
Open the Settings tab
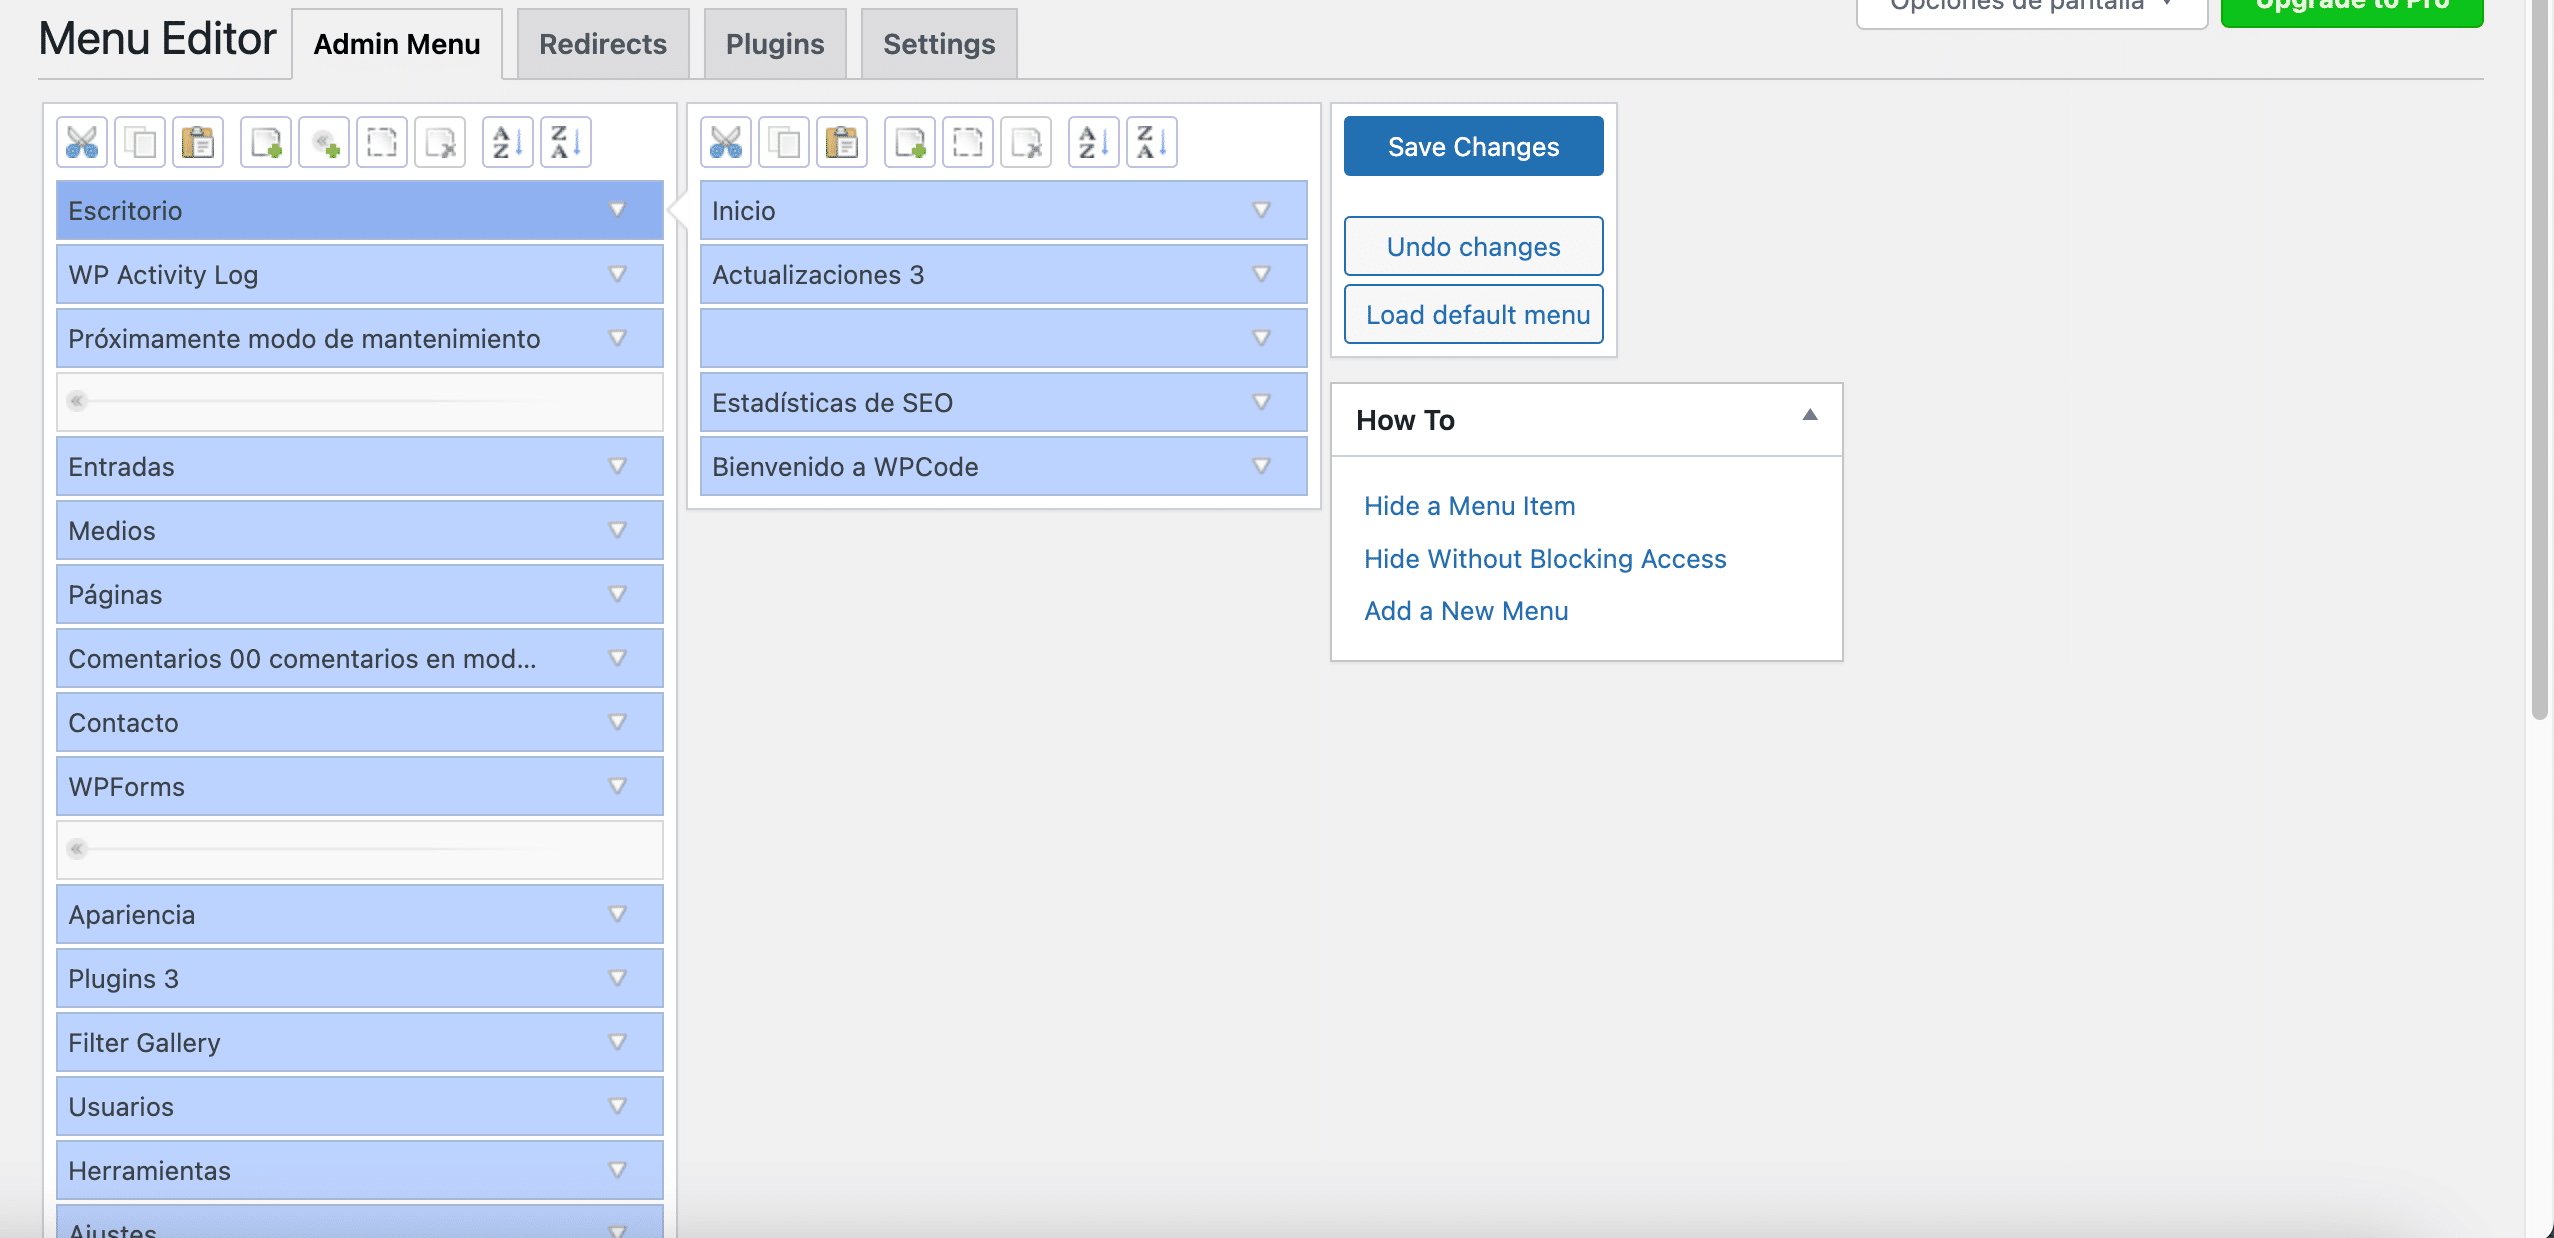pyautogui.click(x=938, y=44)
